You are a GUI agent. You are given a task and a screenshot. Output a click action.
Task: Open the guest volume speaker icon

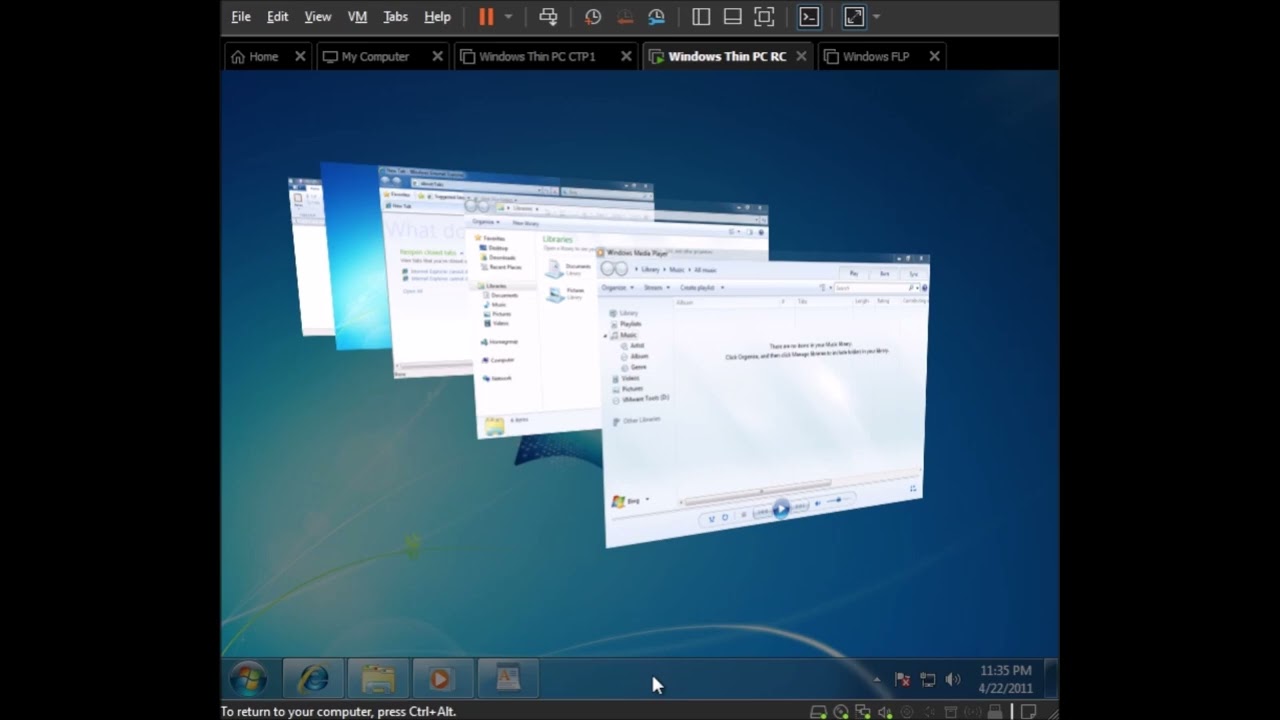pyautogui.click(x=953, y=680)
